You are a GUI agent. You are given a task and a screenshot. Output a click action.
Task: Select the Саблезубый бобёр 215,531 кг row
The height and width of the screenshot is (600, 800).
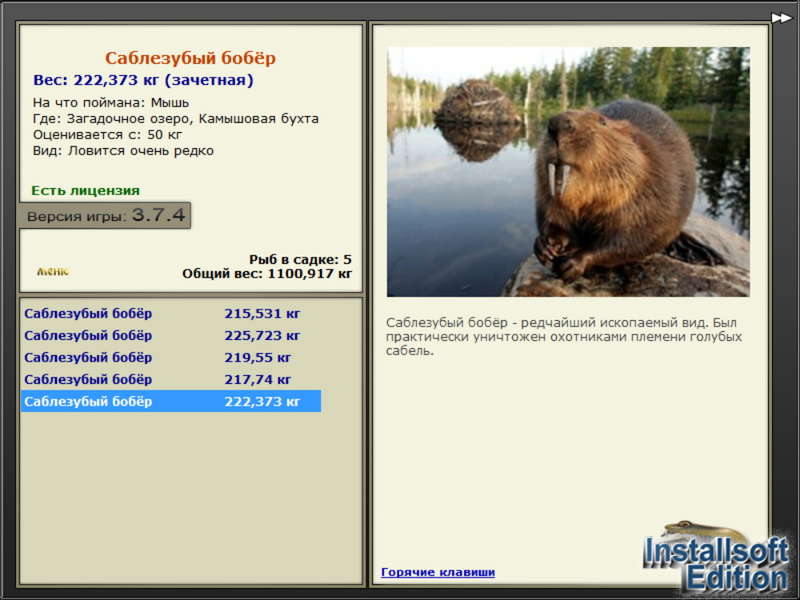[x=171, y=313]
